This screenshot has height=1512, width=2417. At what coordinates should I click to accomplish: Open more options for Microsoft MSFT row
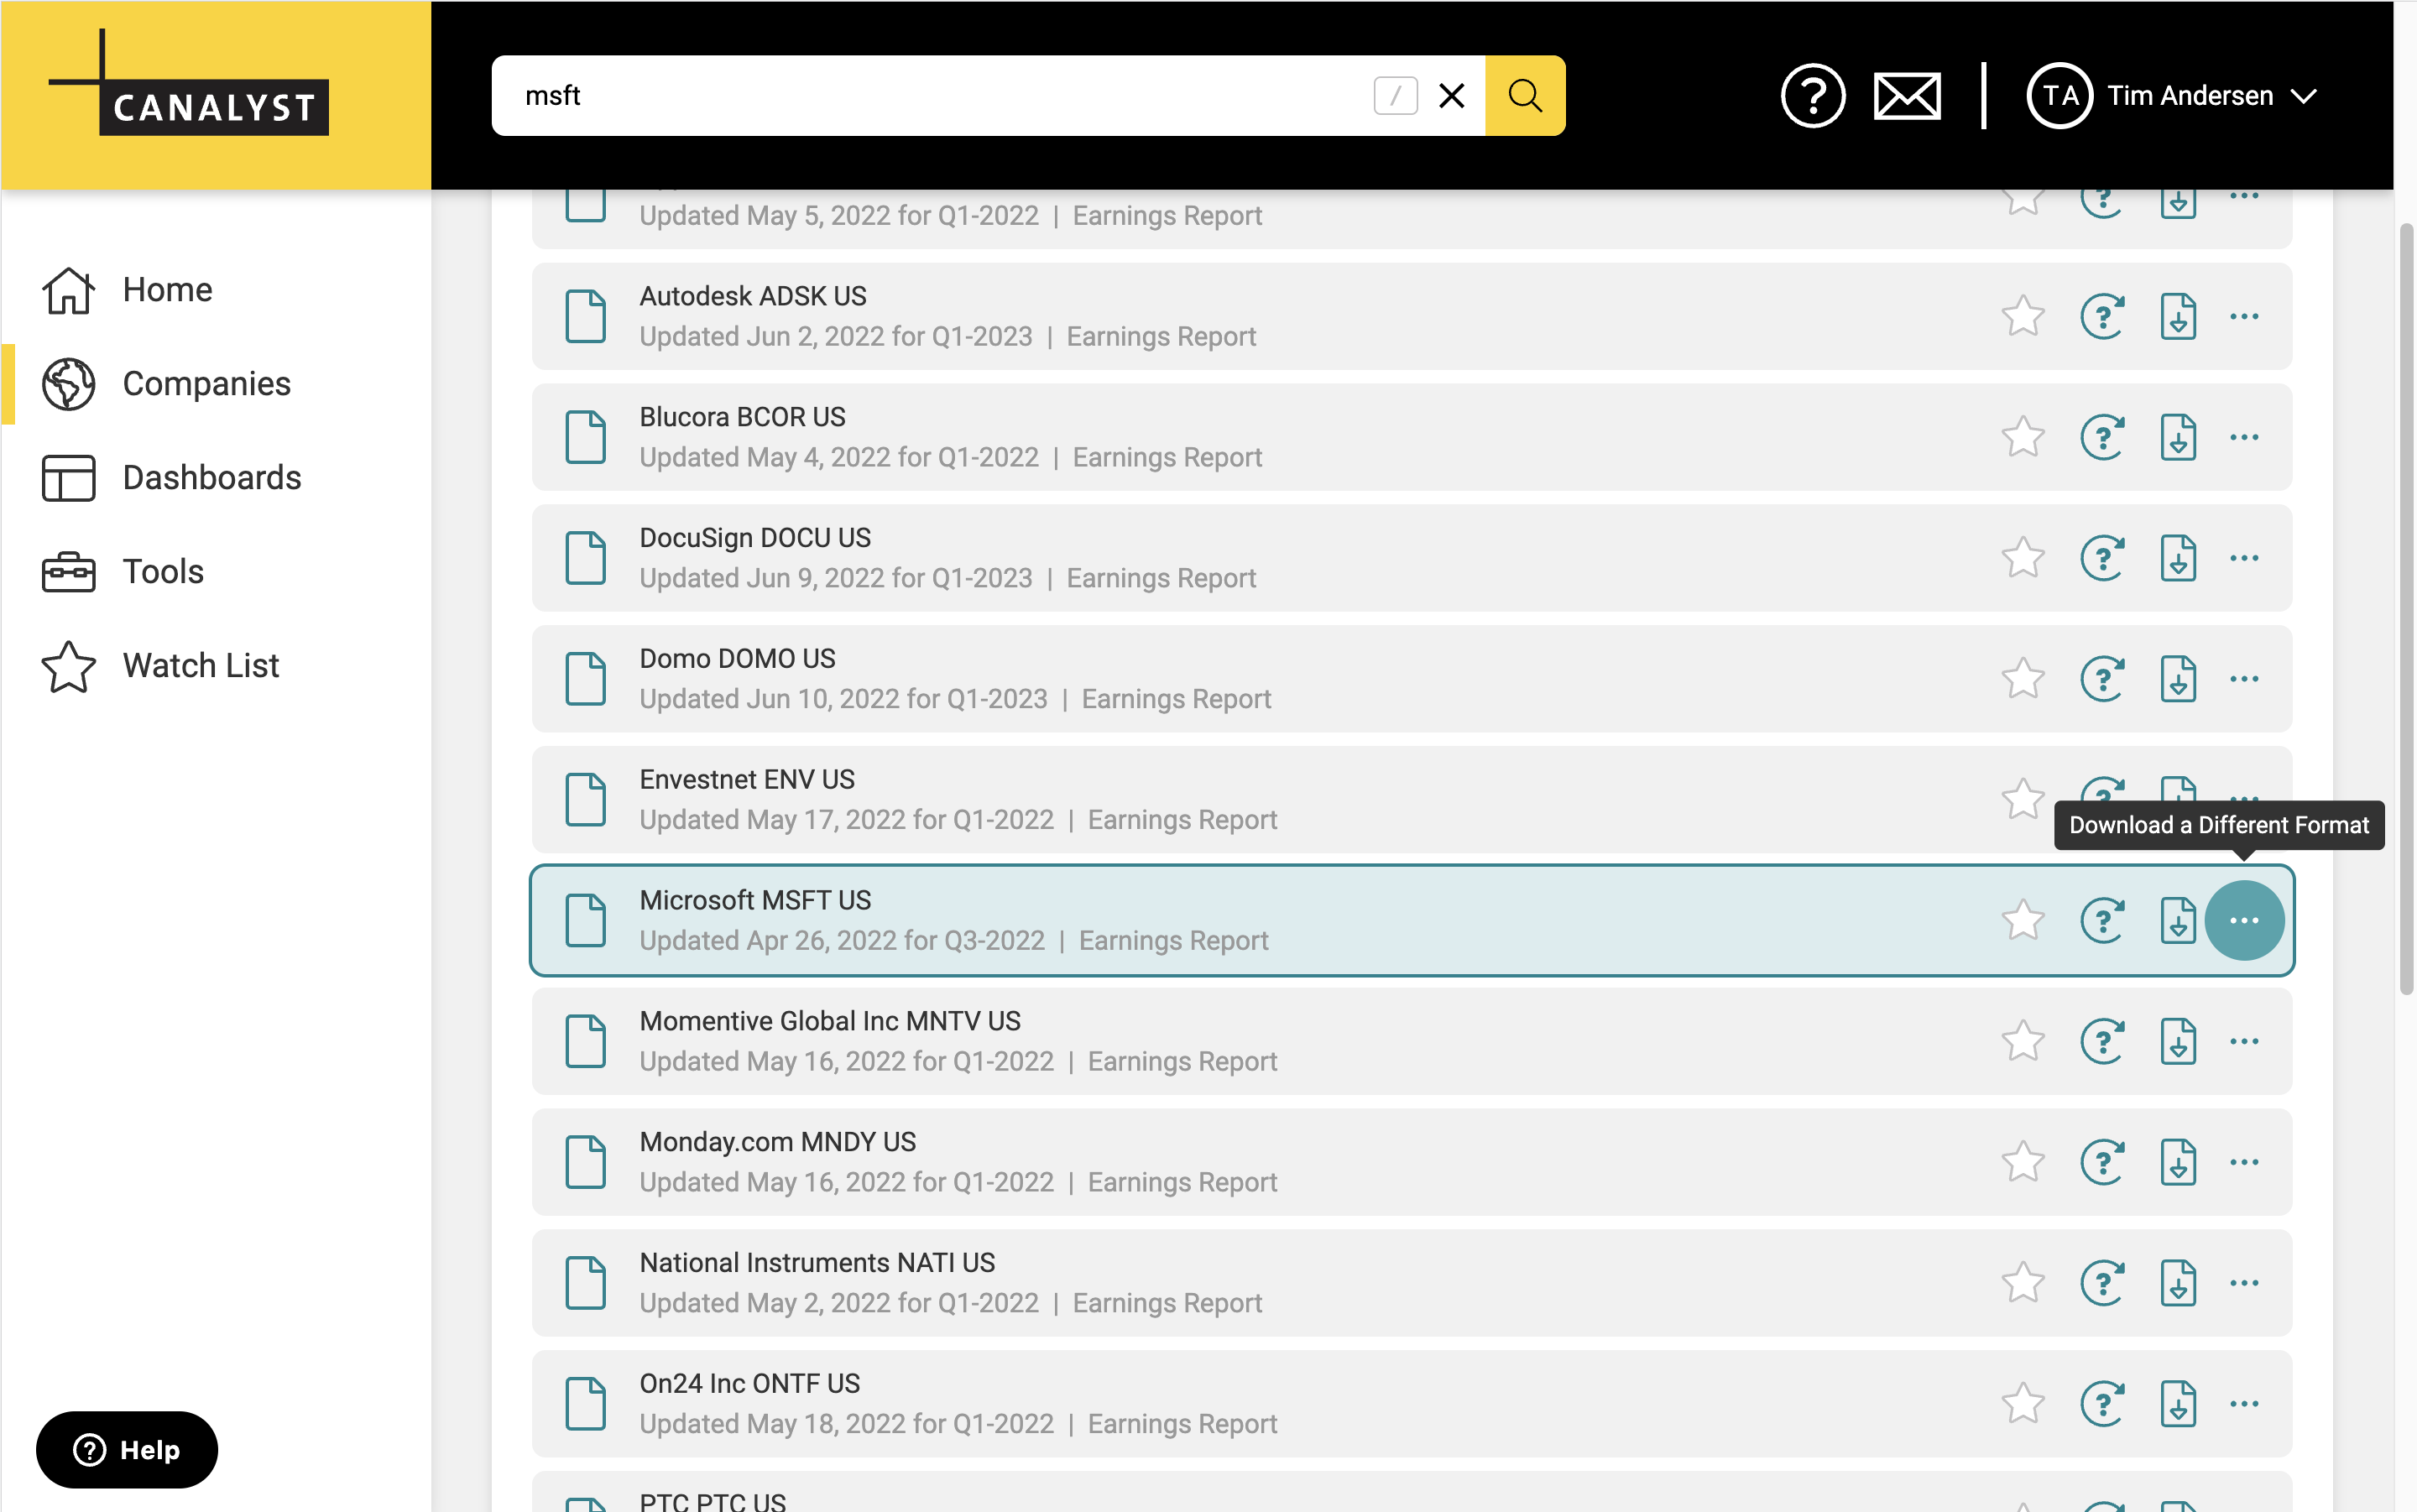pyautogui.click(x=2244, y=920)
